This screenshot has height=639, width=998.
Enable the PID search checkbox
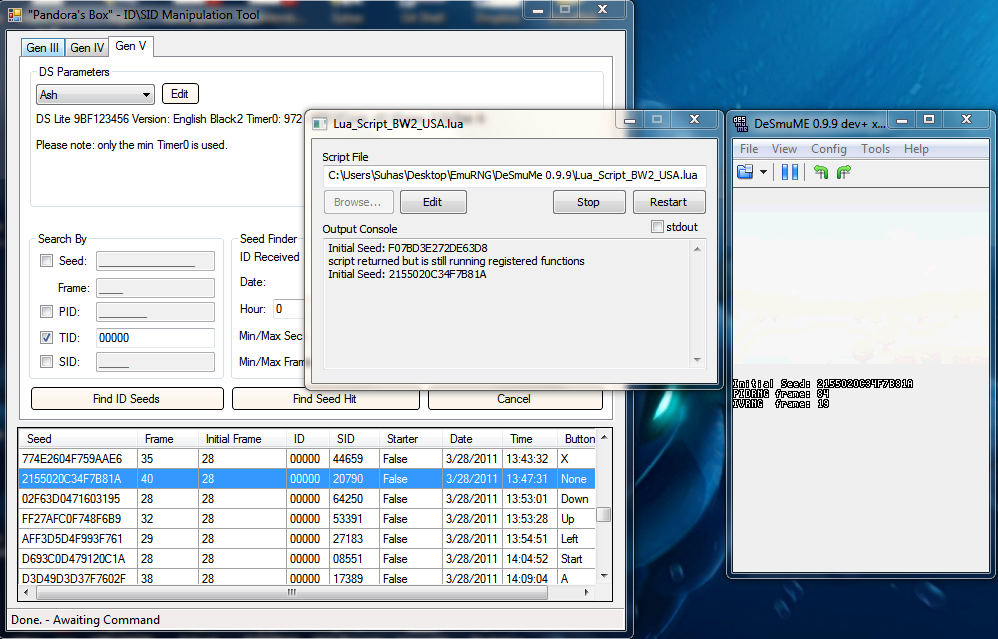pyautogui.click(x=46, y=311)
